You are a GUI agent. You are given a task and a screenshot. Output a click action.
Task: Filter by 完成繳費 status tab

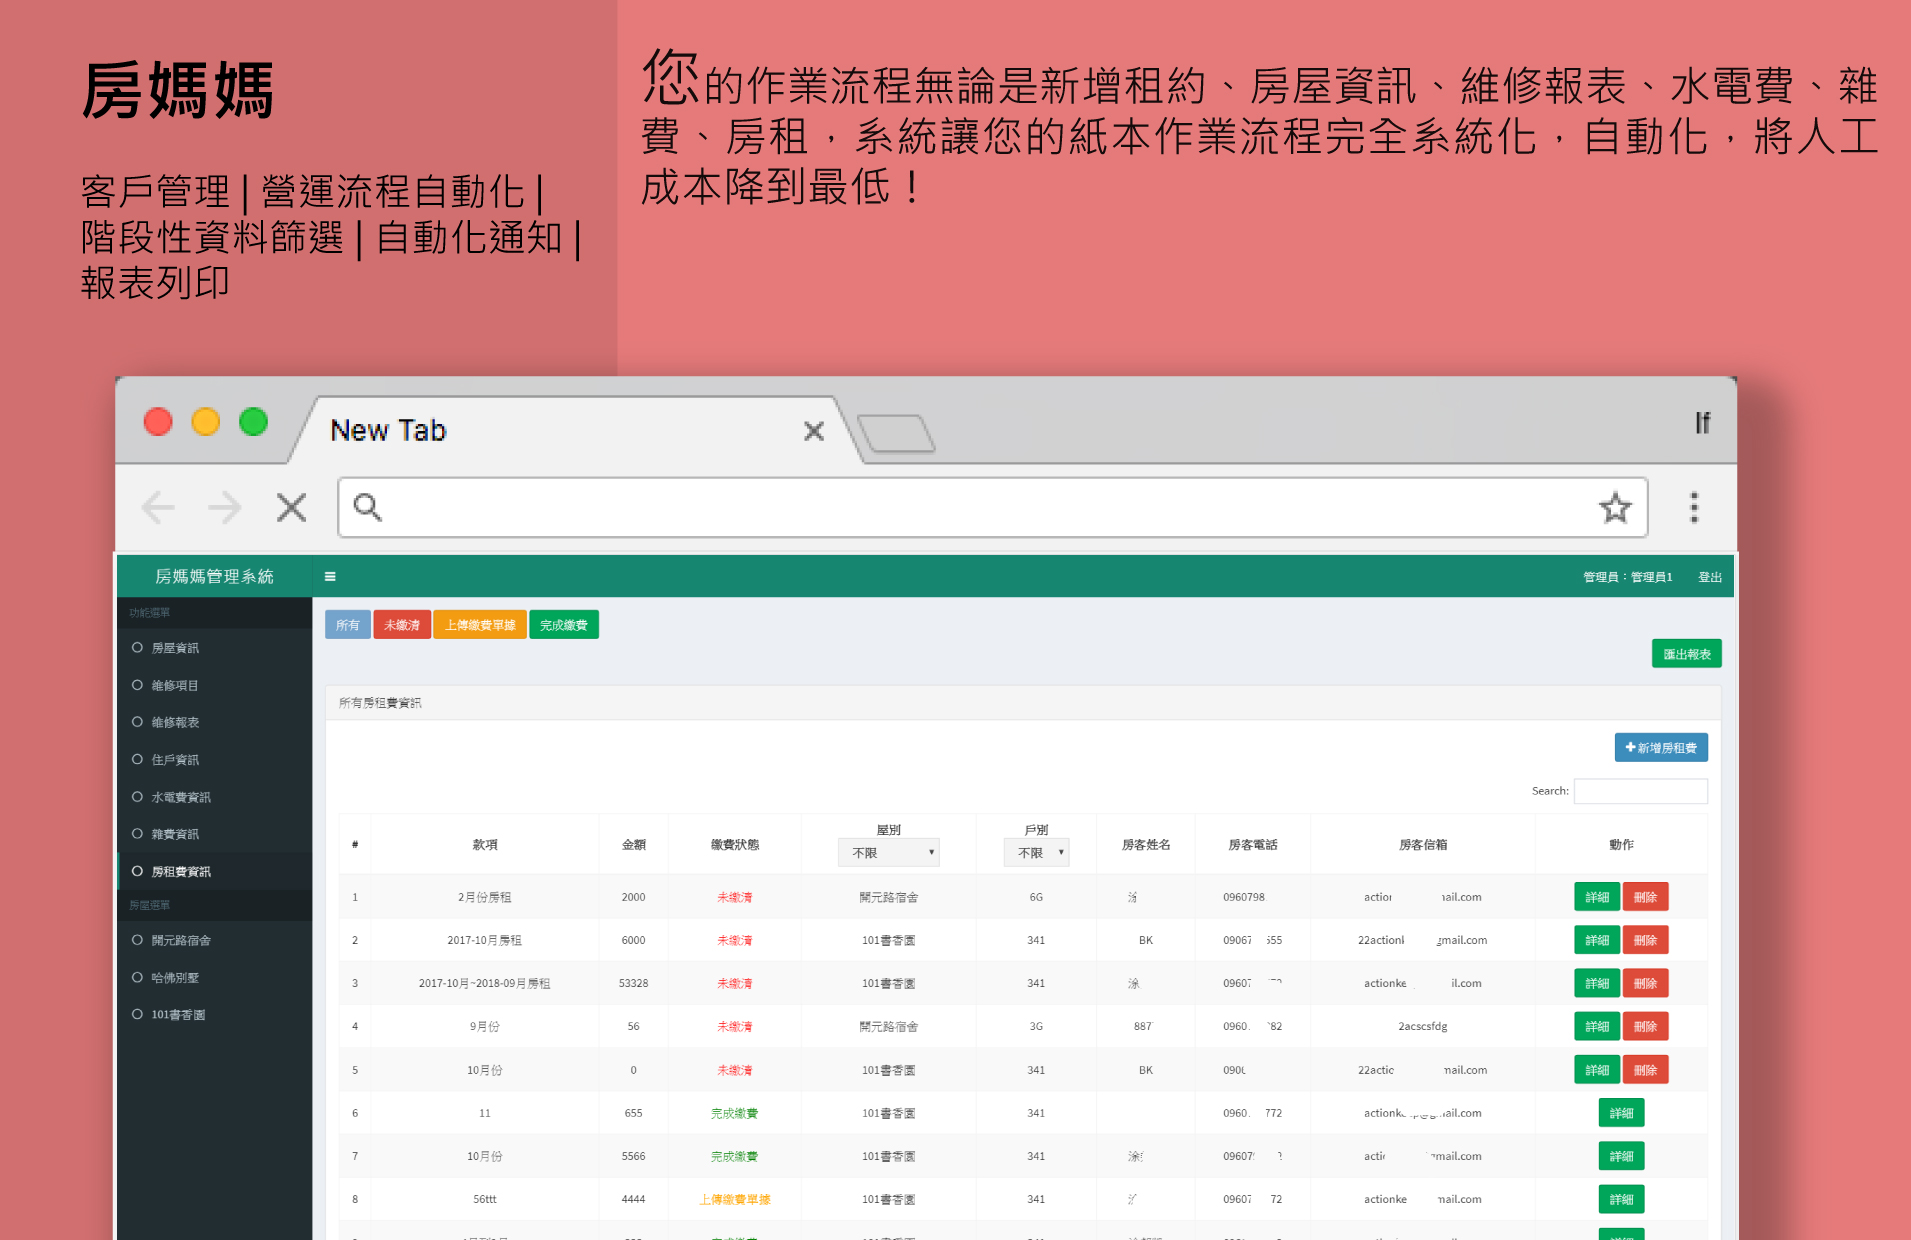tap(564, 625)
